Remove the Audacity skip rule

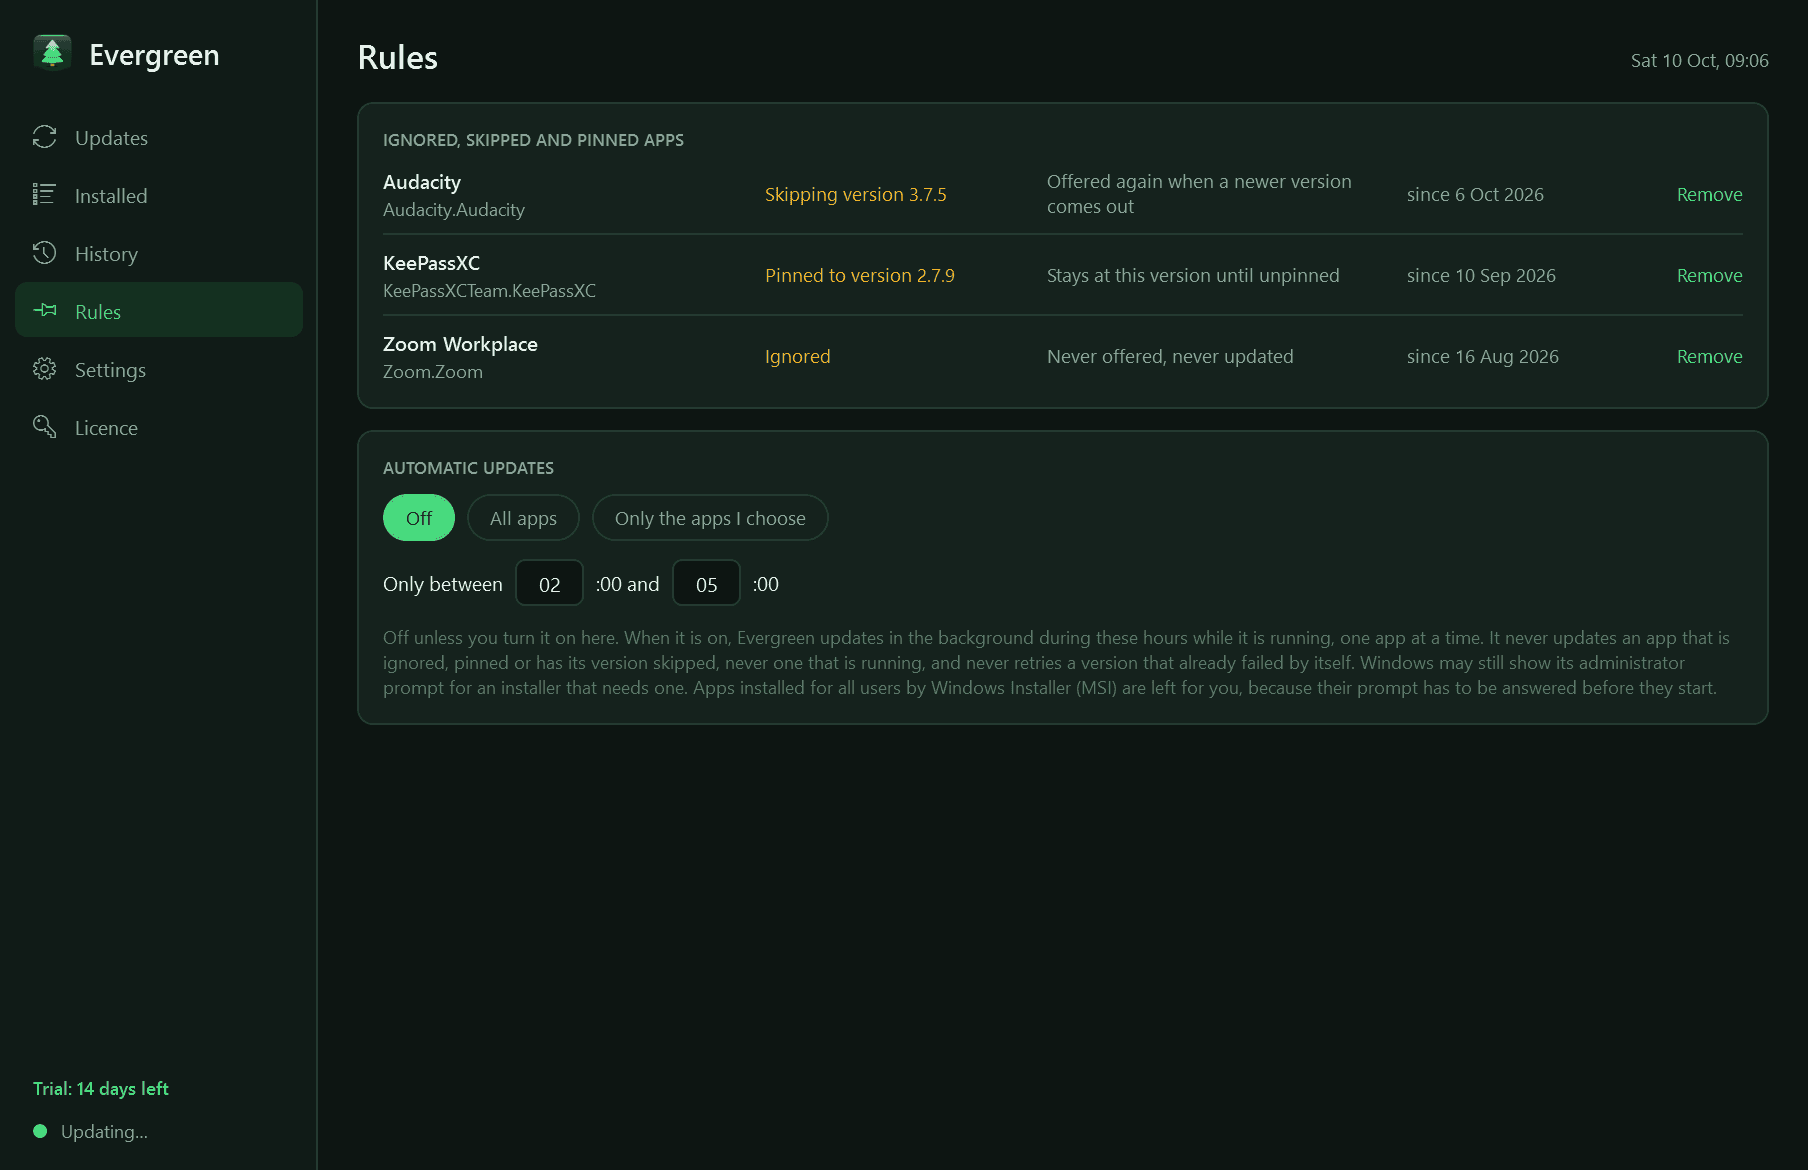coord(1709,194)
